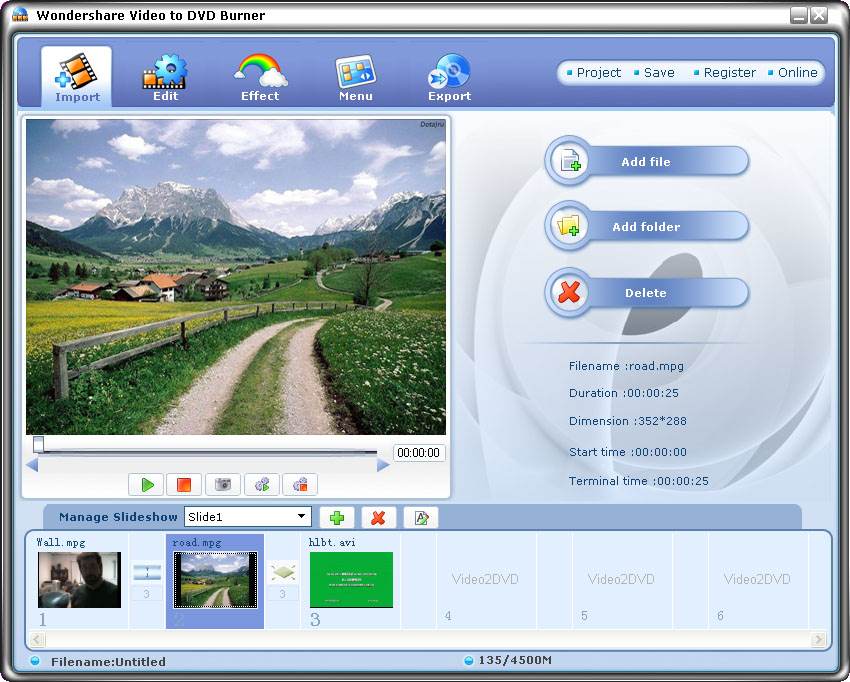Click the video seek slider handle
The width and height of the screenshot is (850, 682).
pos(38,444)
